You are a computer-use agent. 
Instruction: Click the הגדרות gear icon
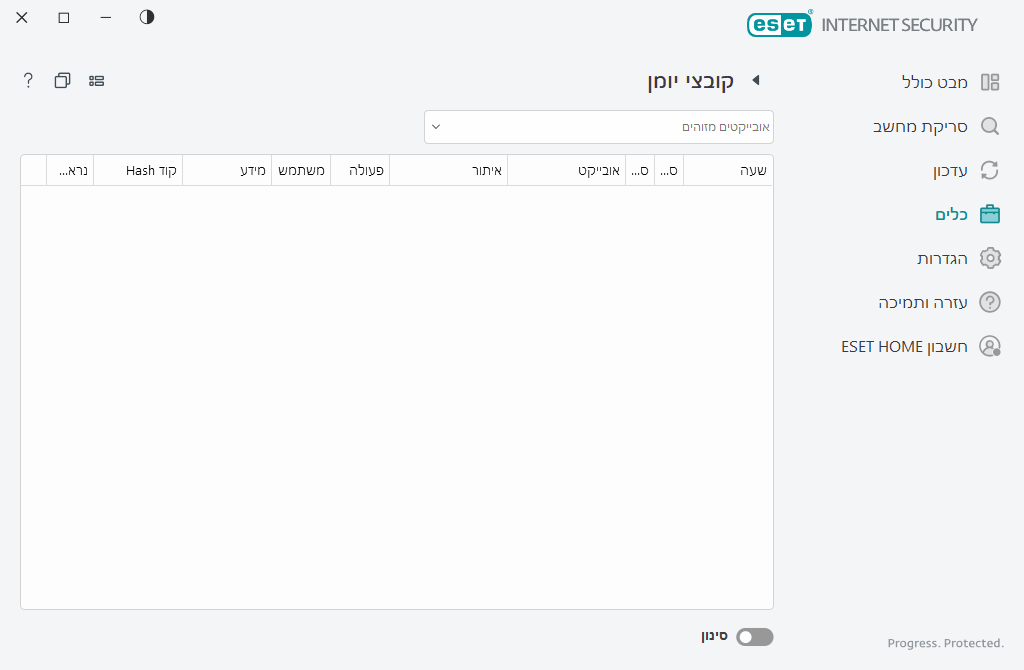pos(990,259)
